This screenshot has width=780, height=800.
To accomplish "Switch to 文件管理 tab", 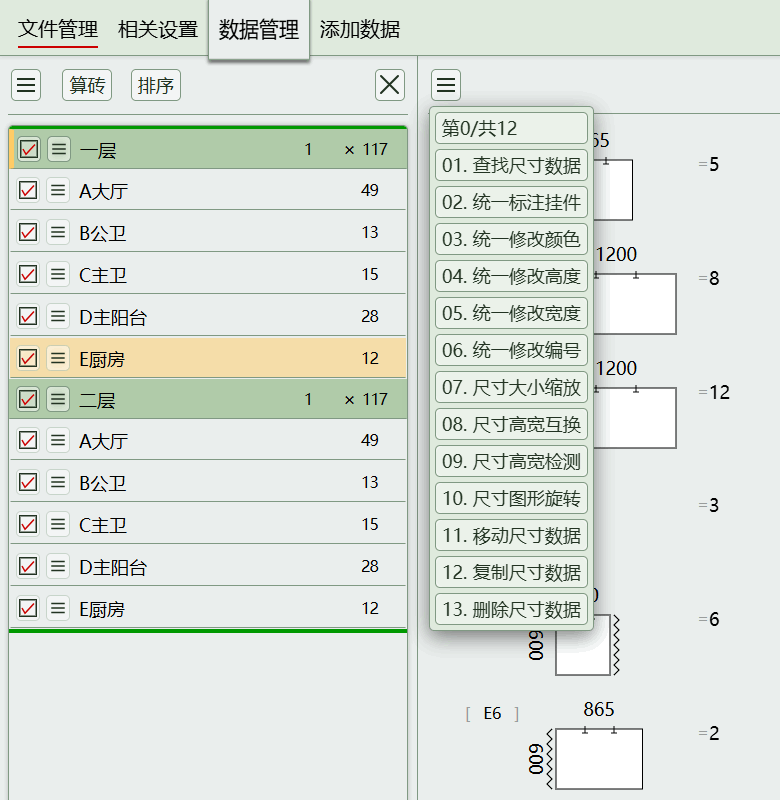I will pyautogui.click(x=58, y=30).
